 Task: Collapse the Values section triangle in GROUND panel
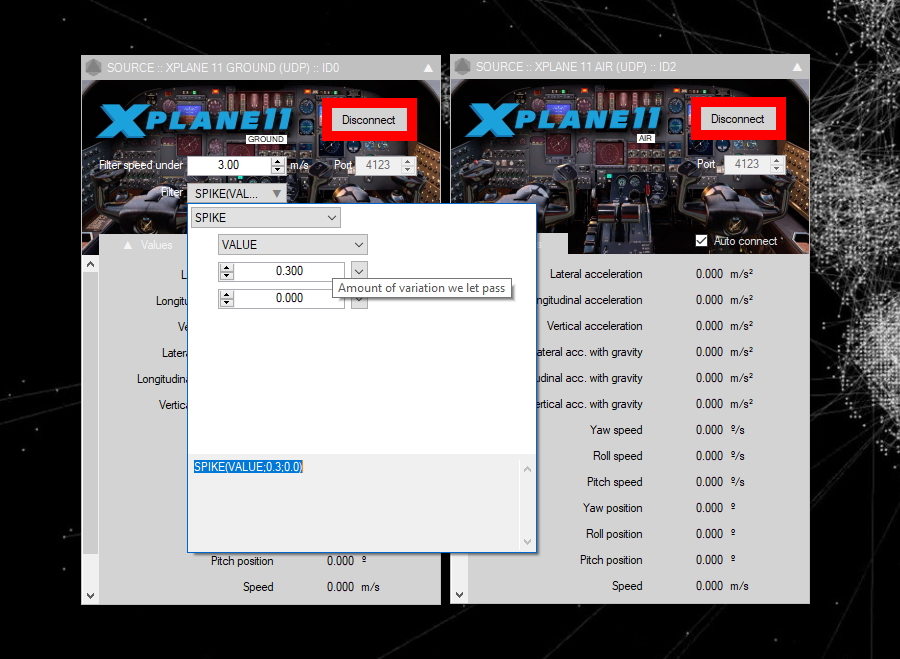point(128,245)
